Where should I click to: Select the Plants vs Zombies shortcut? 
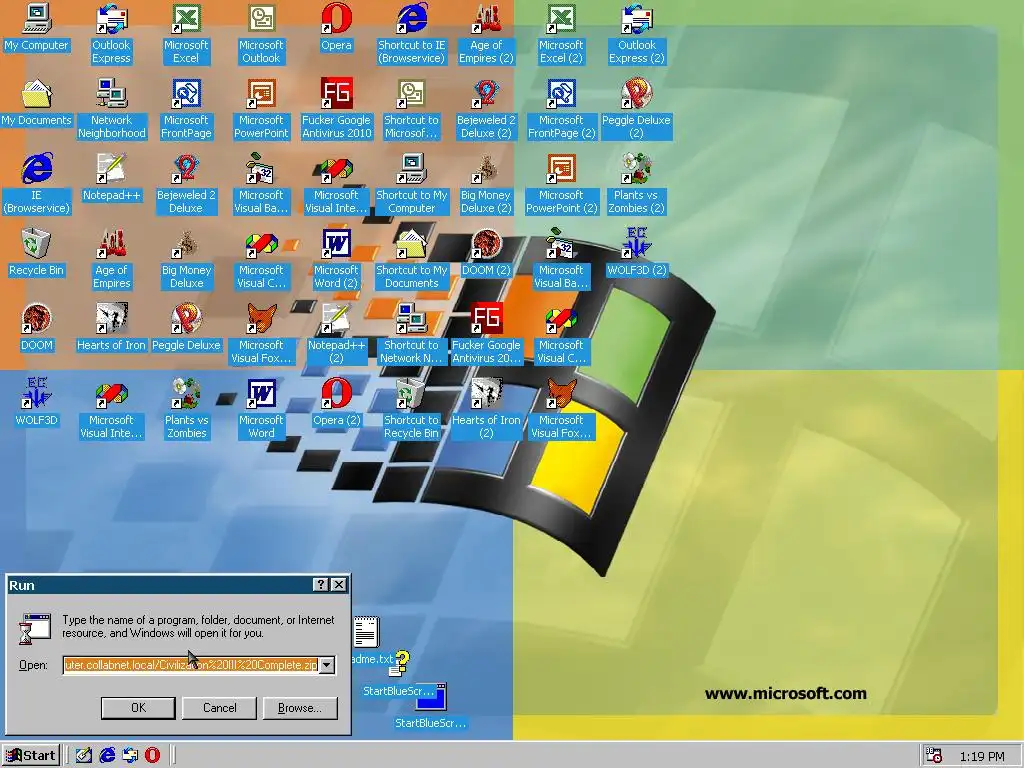tap(186, 409)
